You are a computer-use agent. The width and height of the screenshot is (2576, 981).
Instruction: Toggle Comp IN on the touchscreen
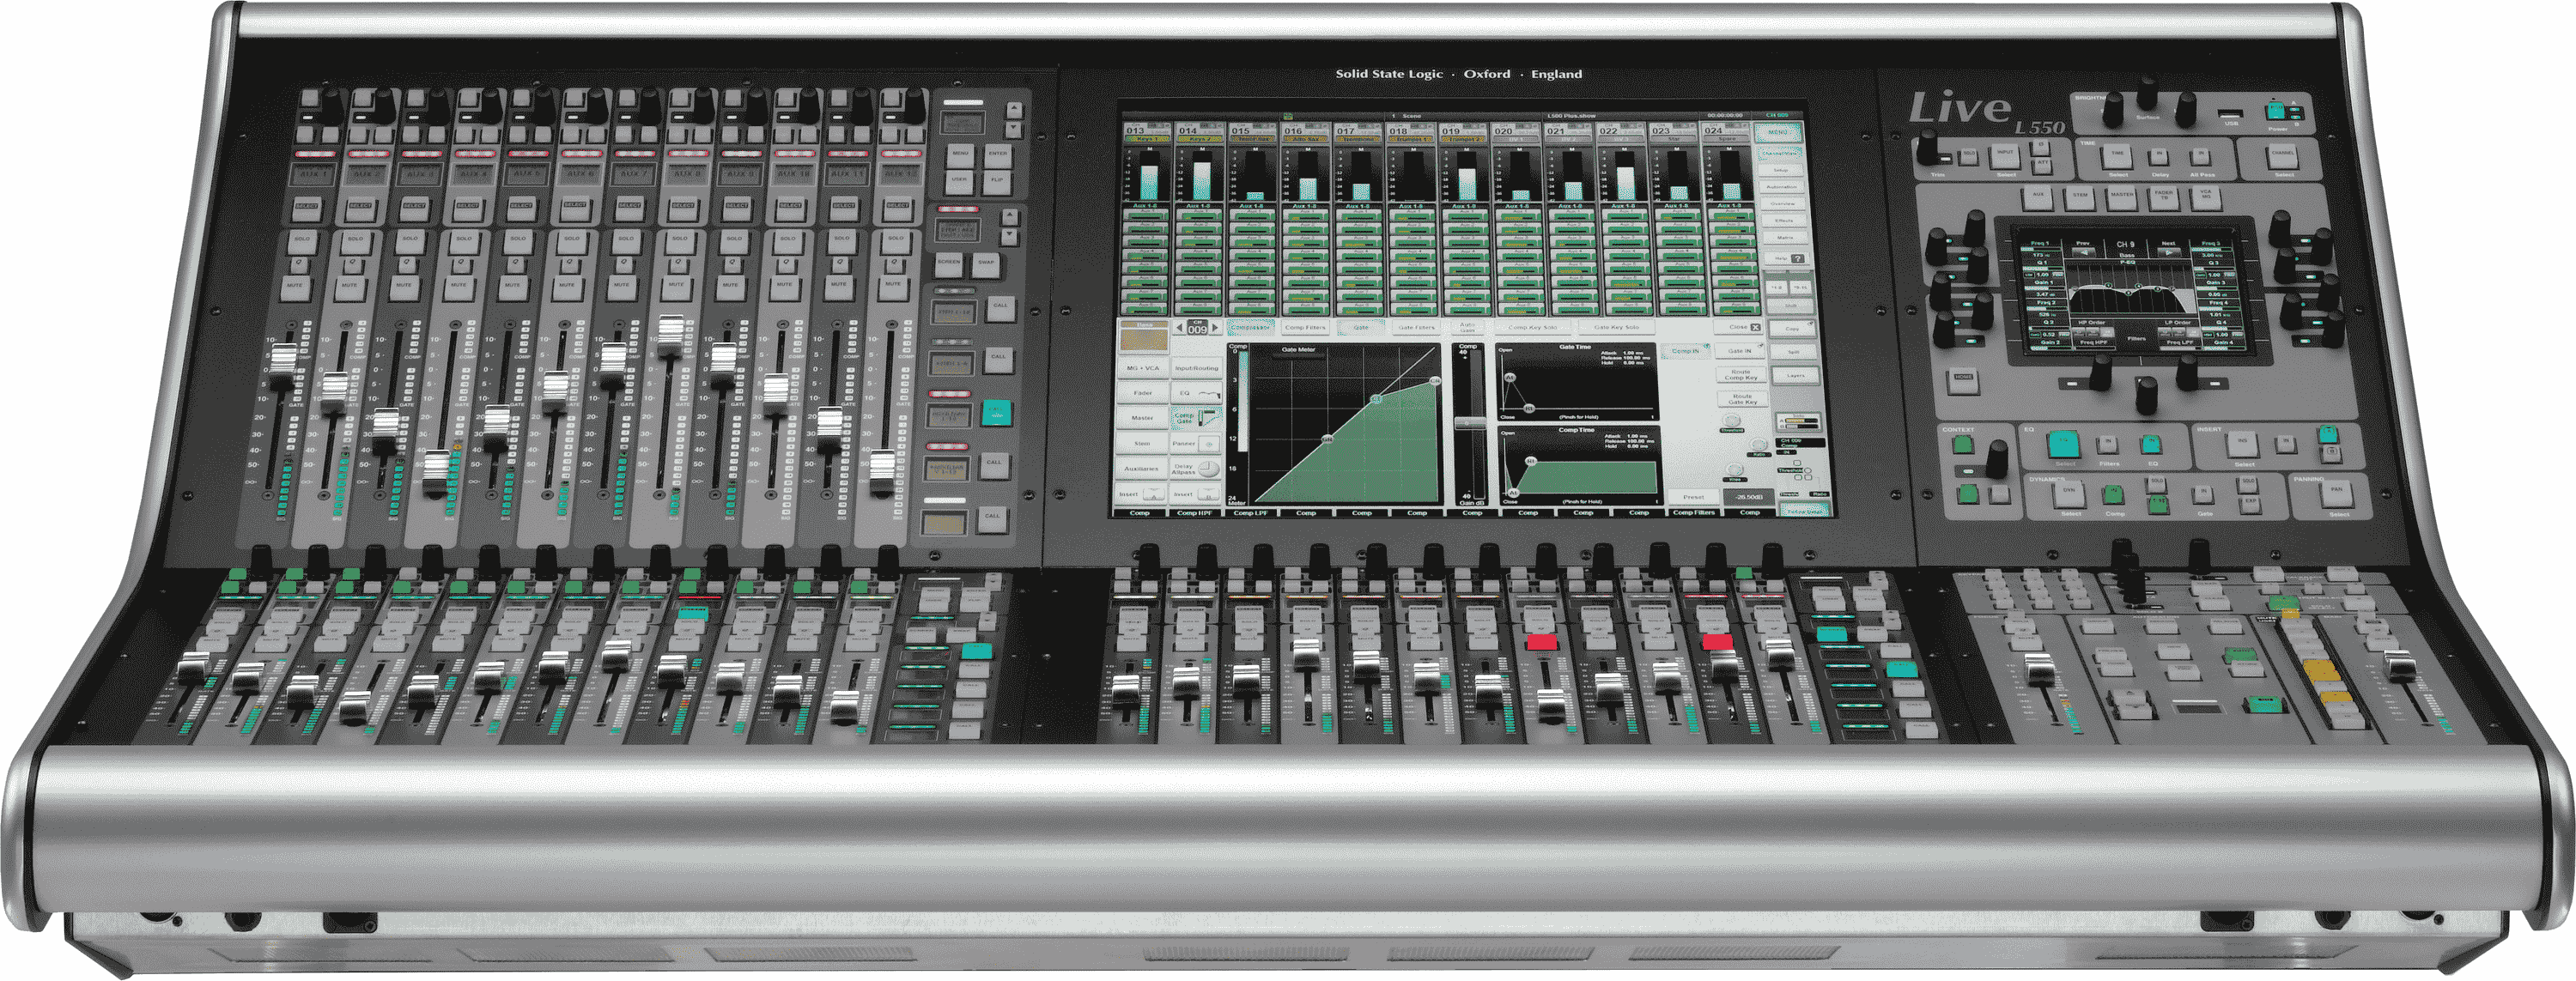(x=1687, y=351)
